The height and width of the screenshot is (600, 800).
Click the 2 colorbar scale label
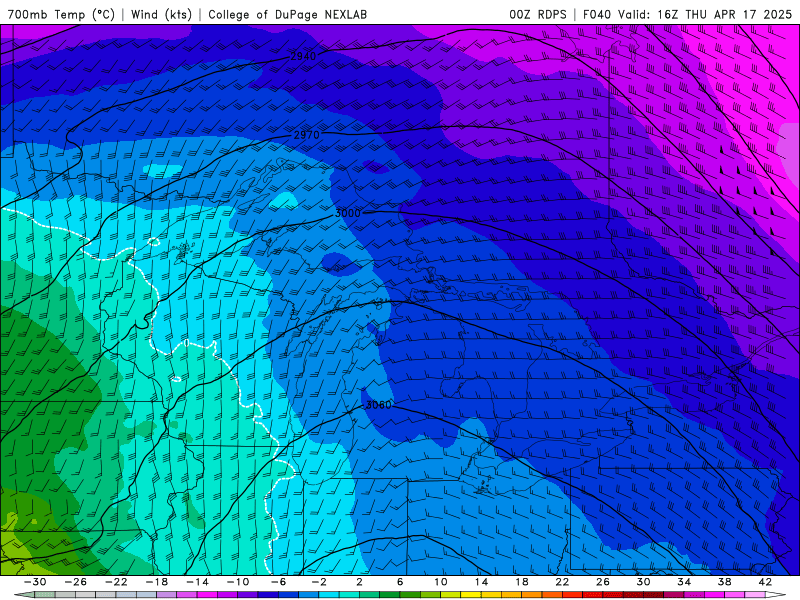tap(360, 582)
